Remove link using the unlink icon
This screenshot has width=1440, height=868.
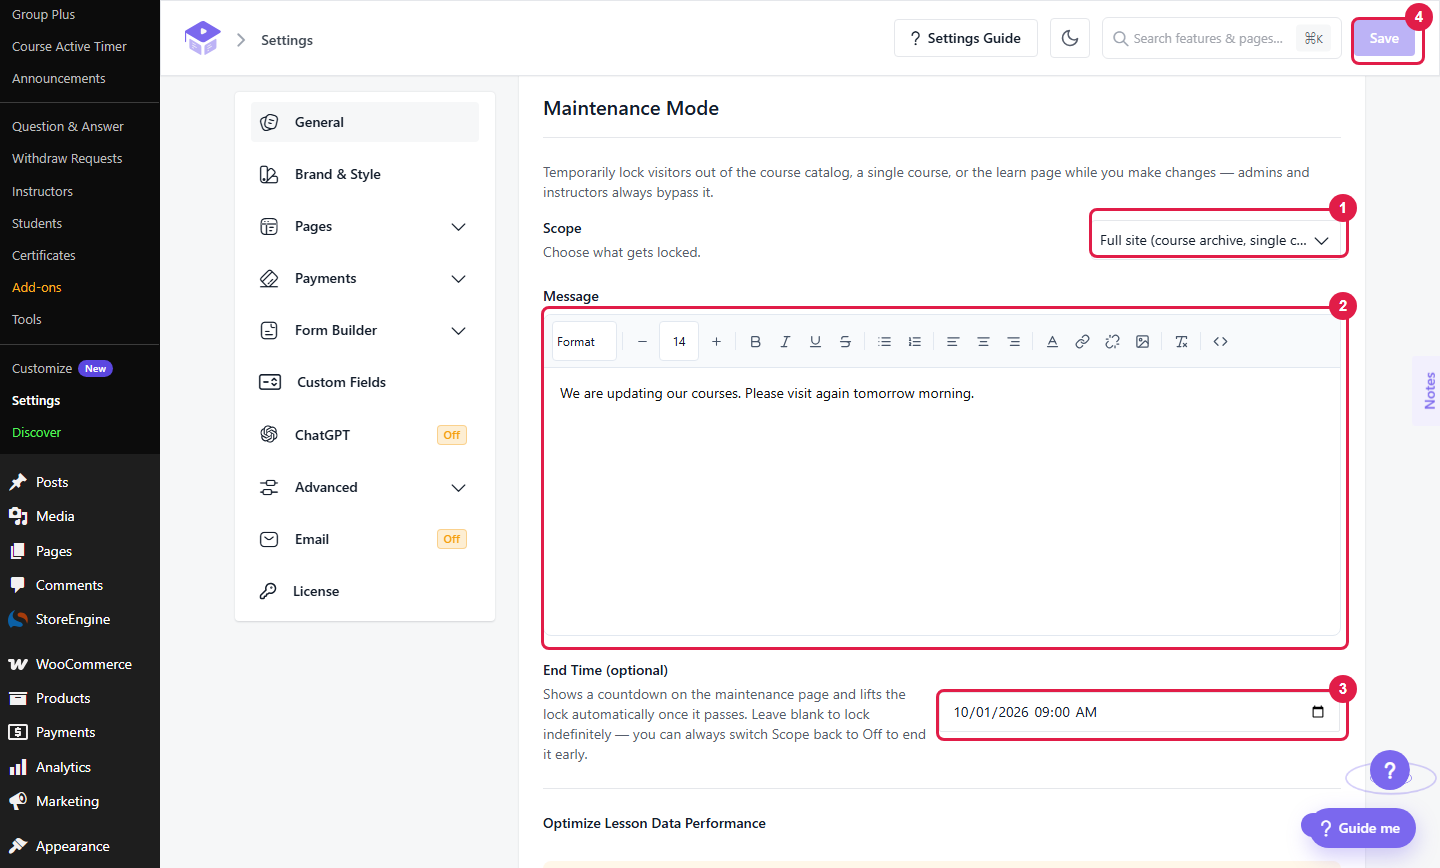pos(1113,342)
